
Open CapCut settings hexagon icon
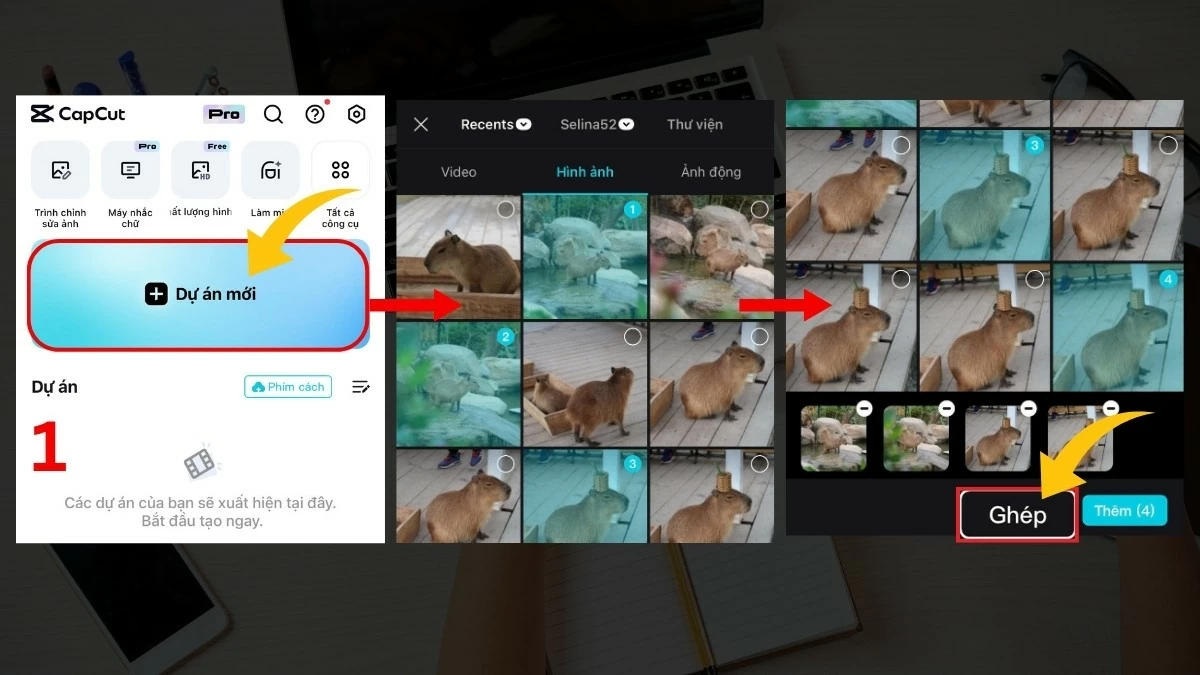click(356, 114)
